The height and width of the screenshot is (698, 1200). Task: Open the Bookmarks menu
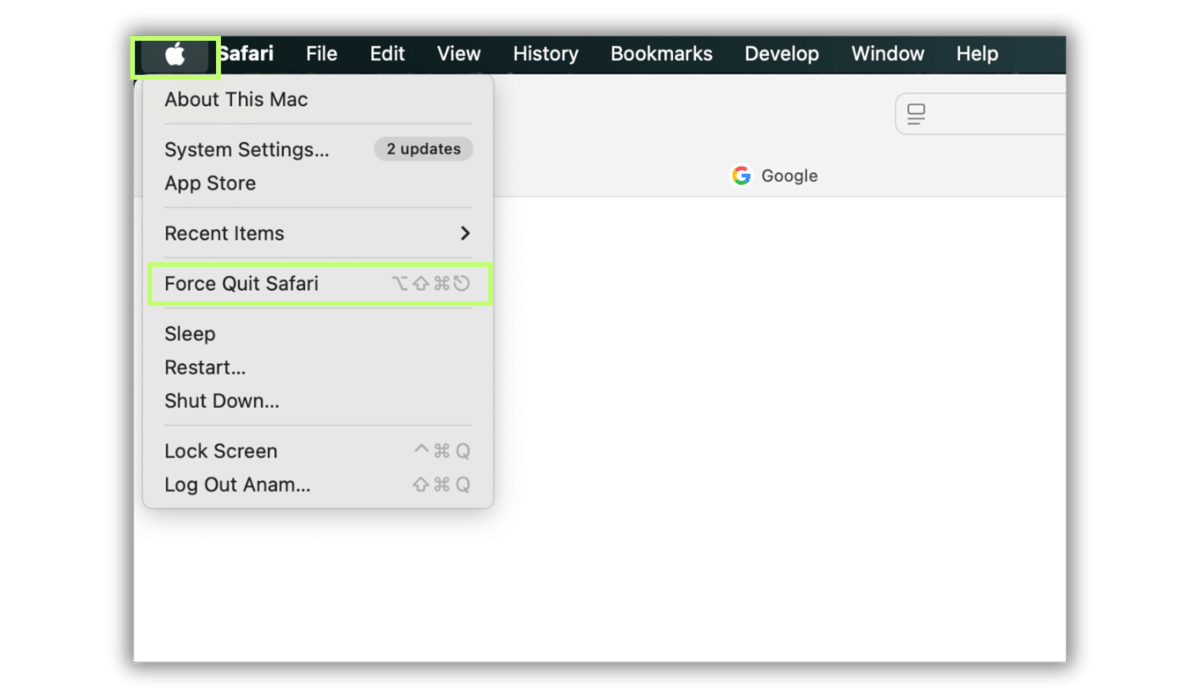click(662, 54)
